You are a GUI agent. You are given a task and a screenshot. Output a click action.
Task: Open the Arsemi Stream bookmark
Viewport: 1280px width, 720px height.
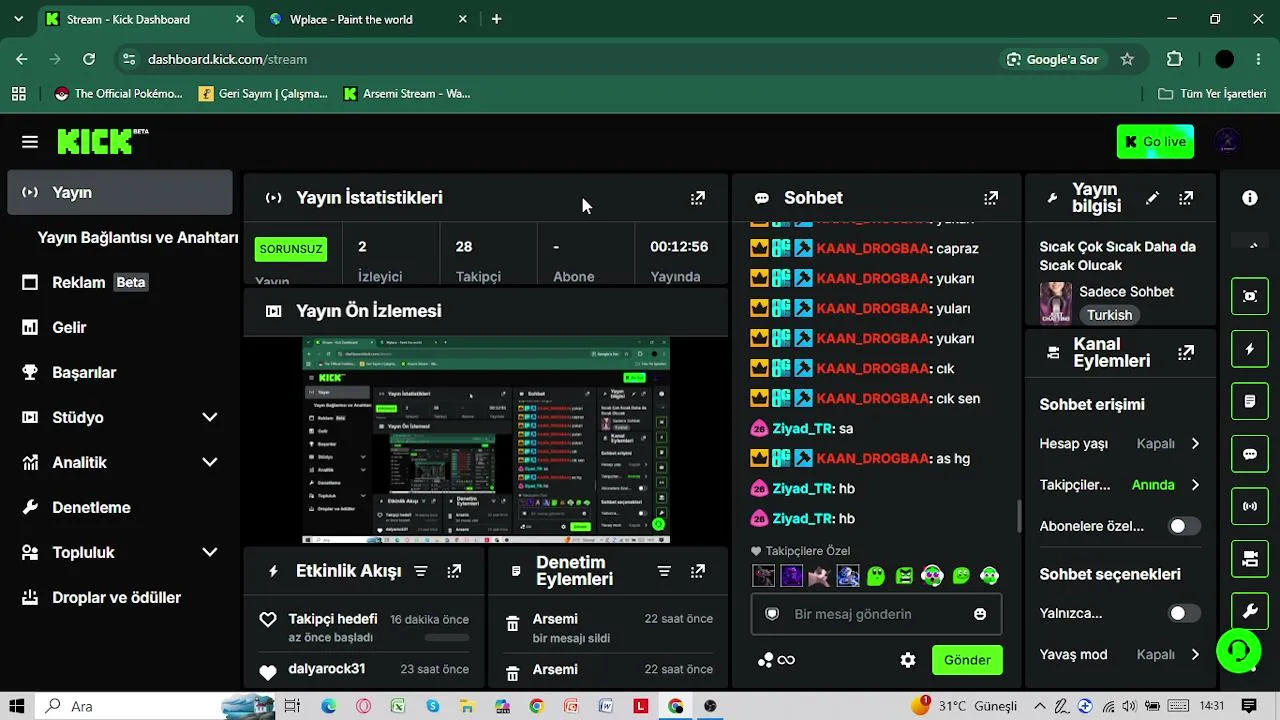point(406,94)
